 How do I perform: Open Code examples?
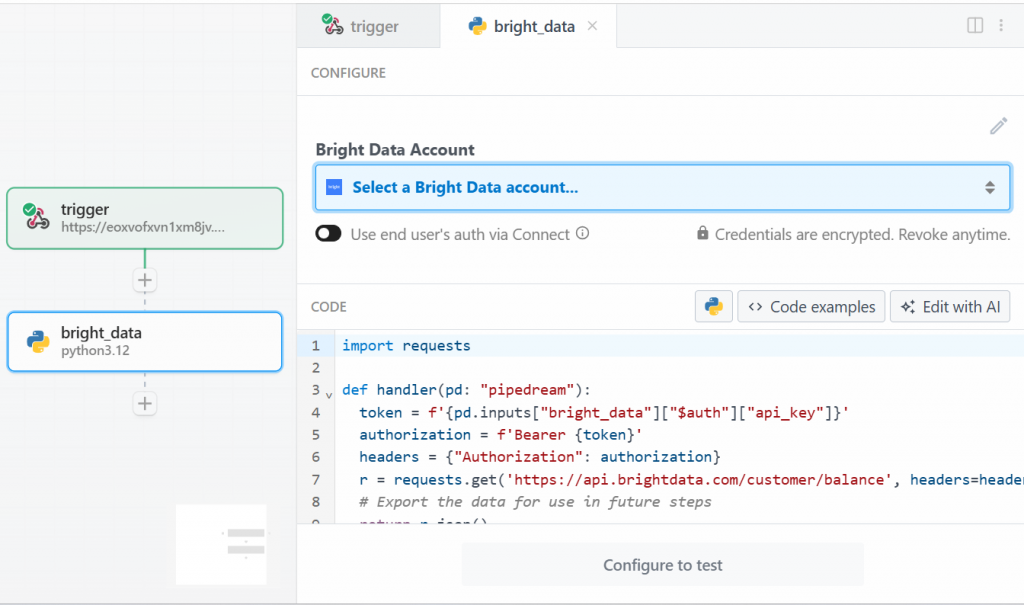[811, 306]
